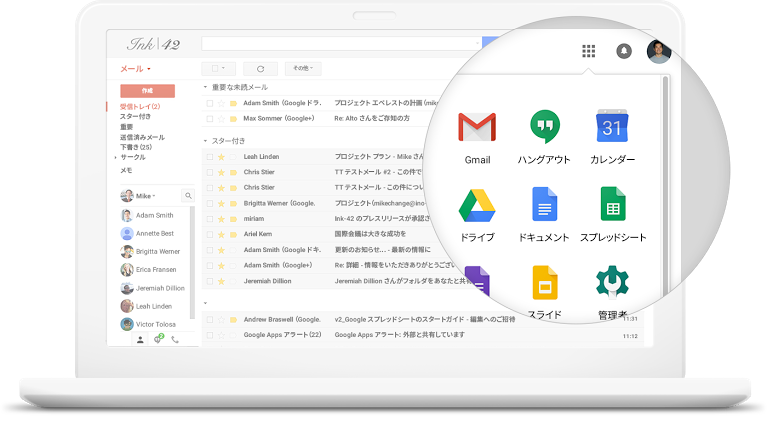The width and height of the screenshot is (767, 428).
Task: Open the contacts person icon at the bottom
Action: pyautogui.click(x=140, y=339)
